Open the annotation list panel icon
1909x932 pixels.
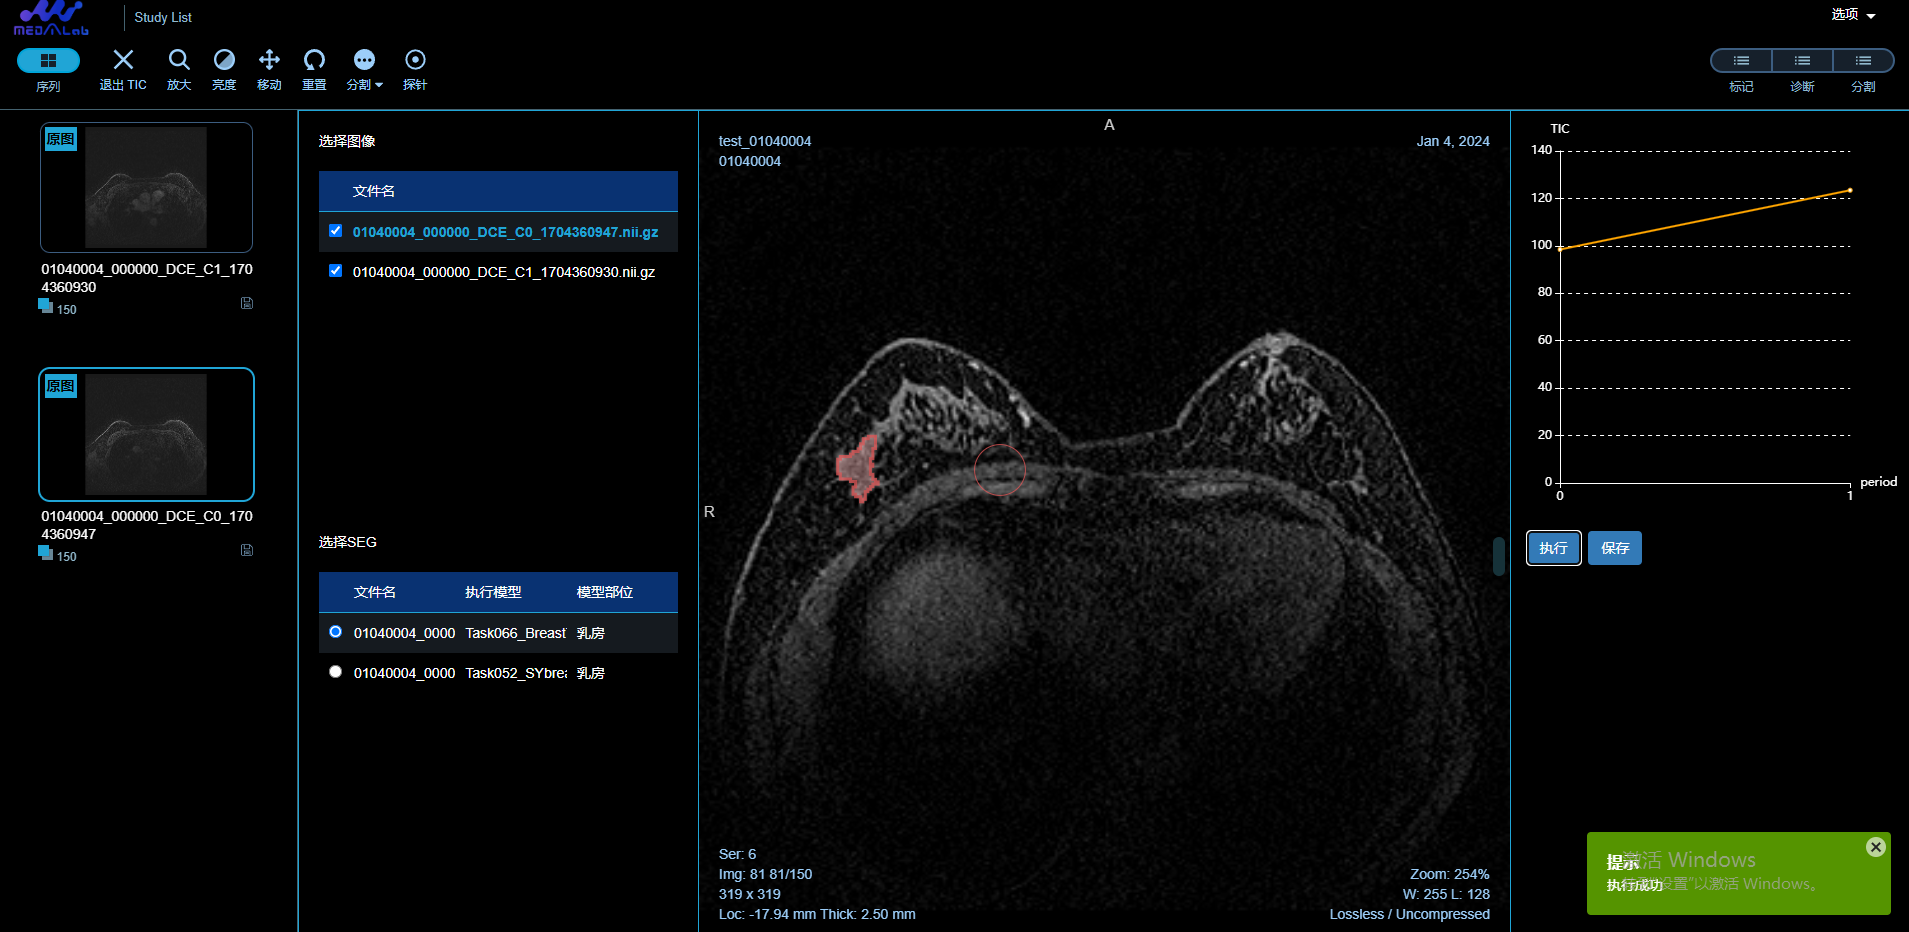coord(1741,61)
